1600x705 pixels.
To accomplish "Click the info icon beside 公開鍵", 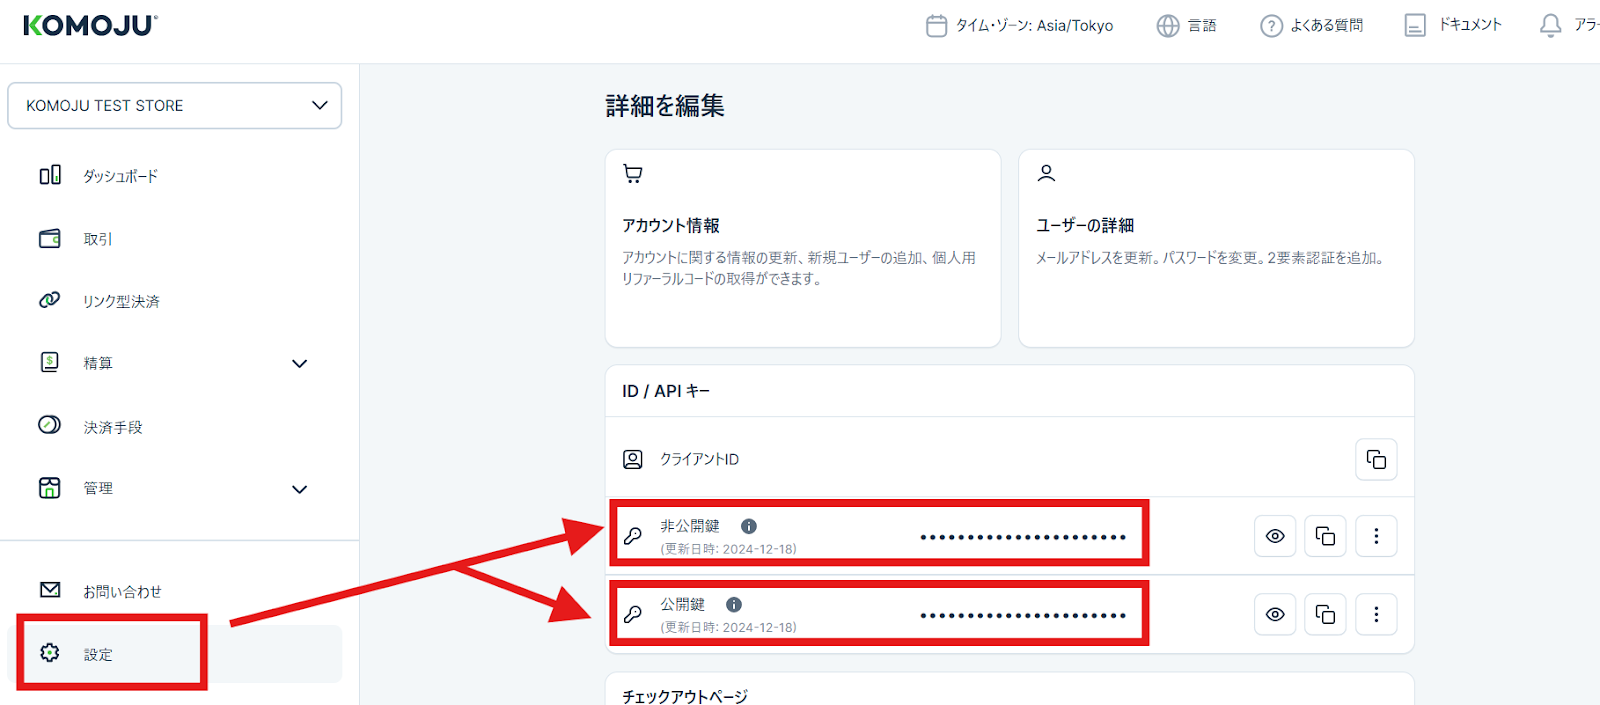I will click(x=734, y=604).
